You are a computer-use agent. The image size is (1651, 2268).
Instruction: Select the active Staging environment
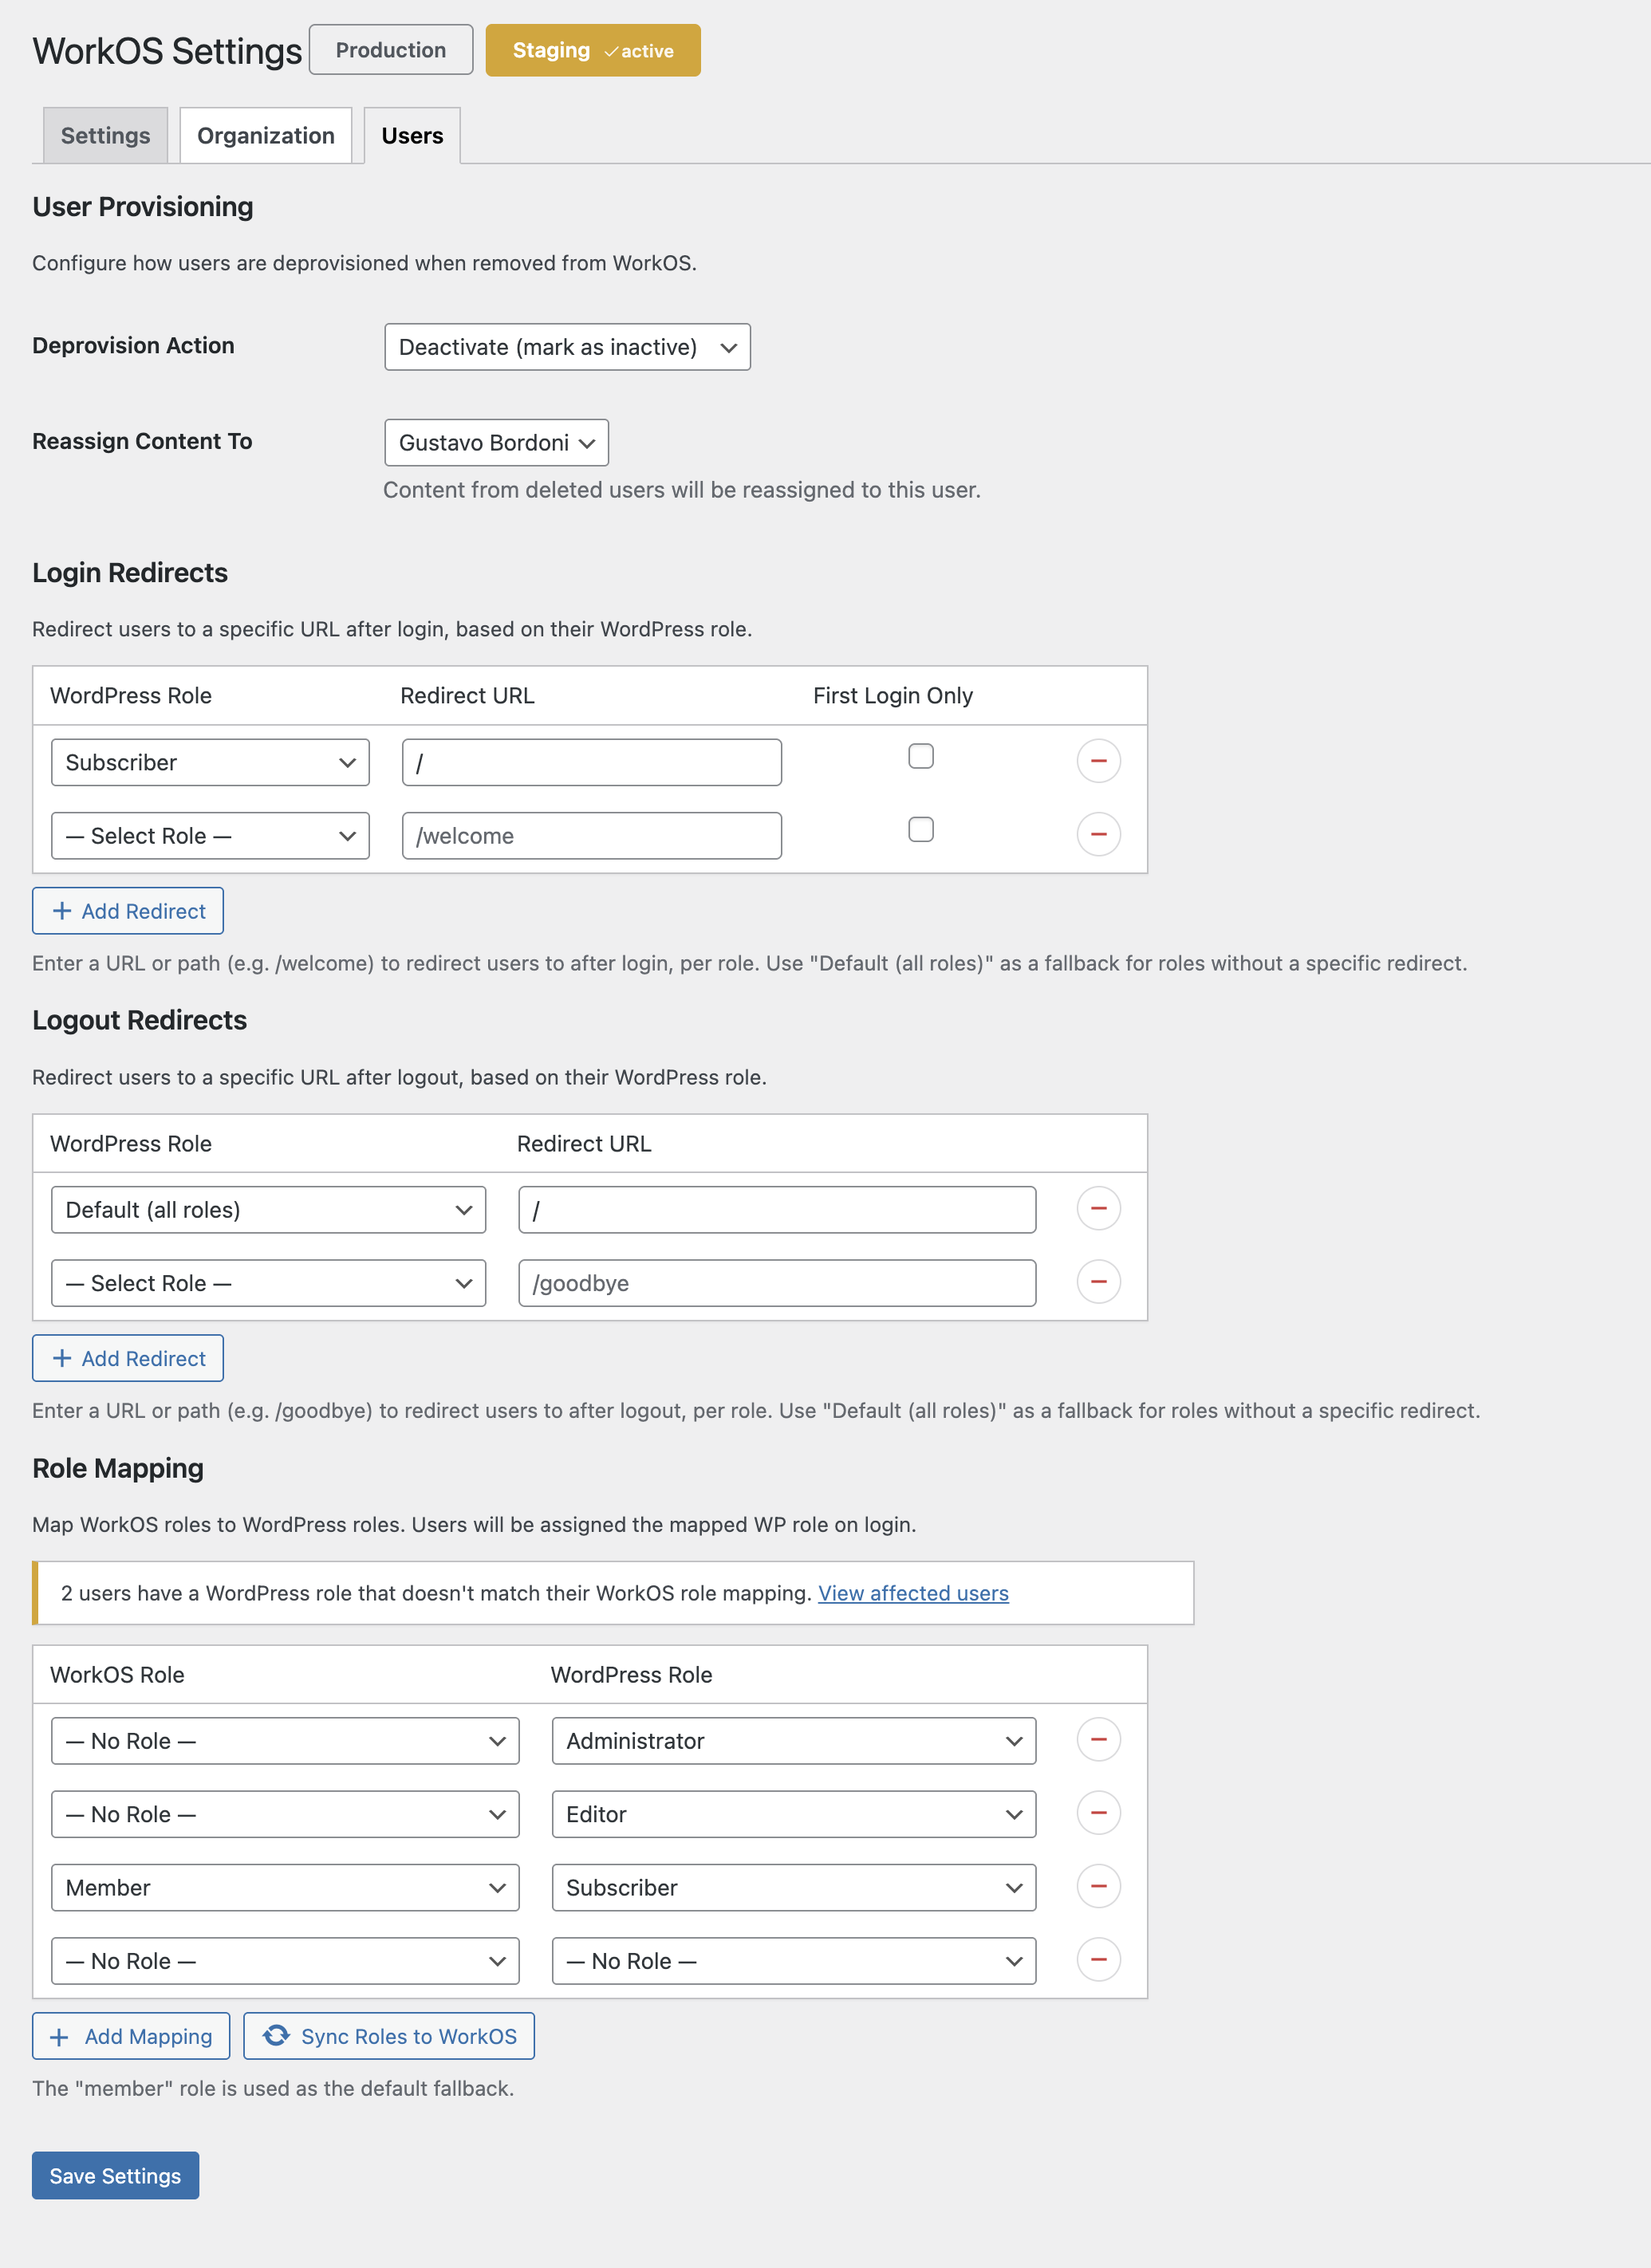[x=593, y=50]
